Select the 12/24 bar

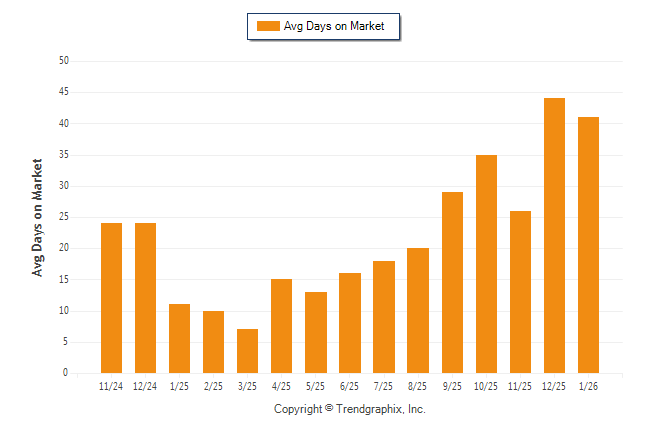[145, 298]
